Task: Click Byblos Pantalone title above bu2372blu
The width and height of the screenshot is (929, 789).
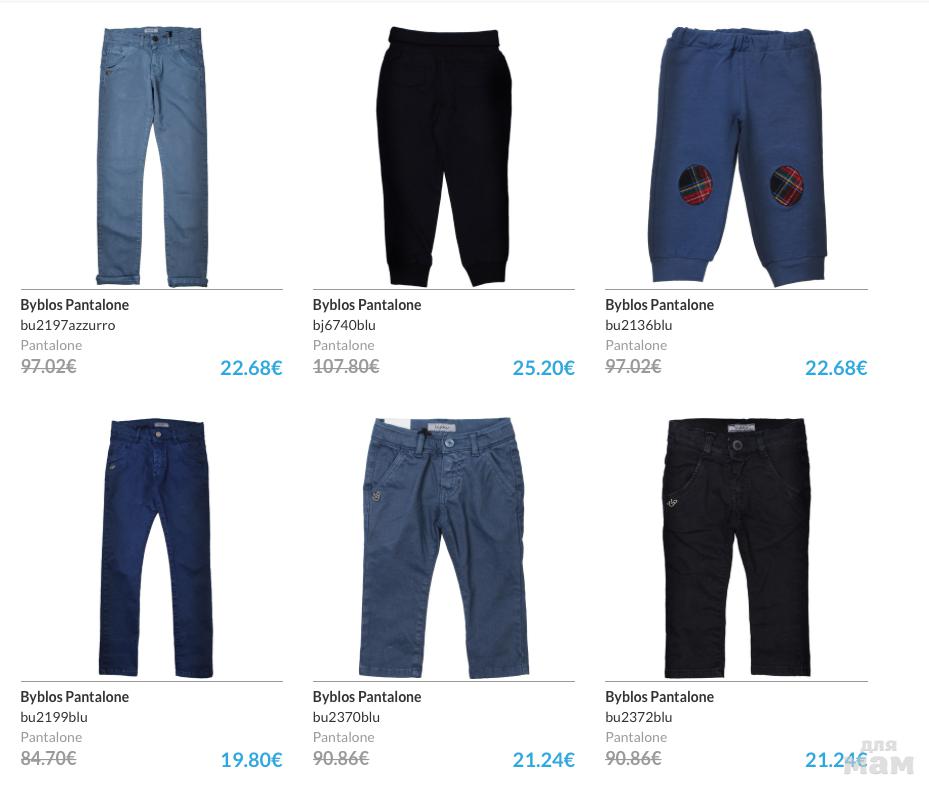Action: click(659, 697)
